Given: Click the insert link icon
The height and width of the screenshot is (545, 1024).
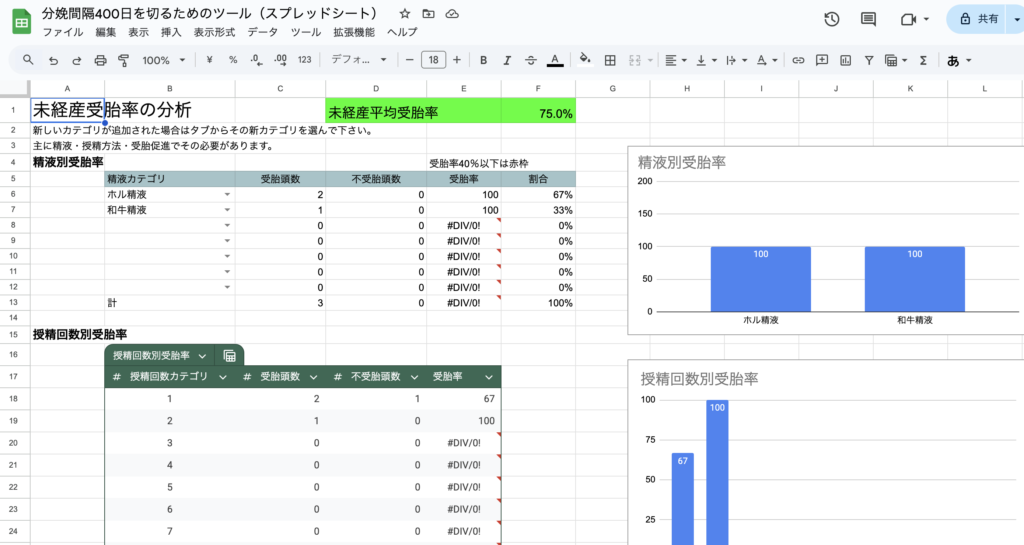Looking at the screenshot, I should click(798, 60).
